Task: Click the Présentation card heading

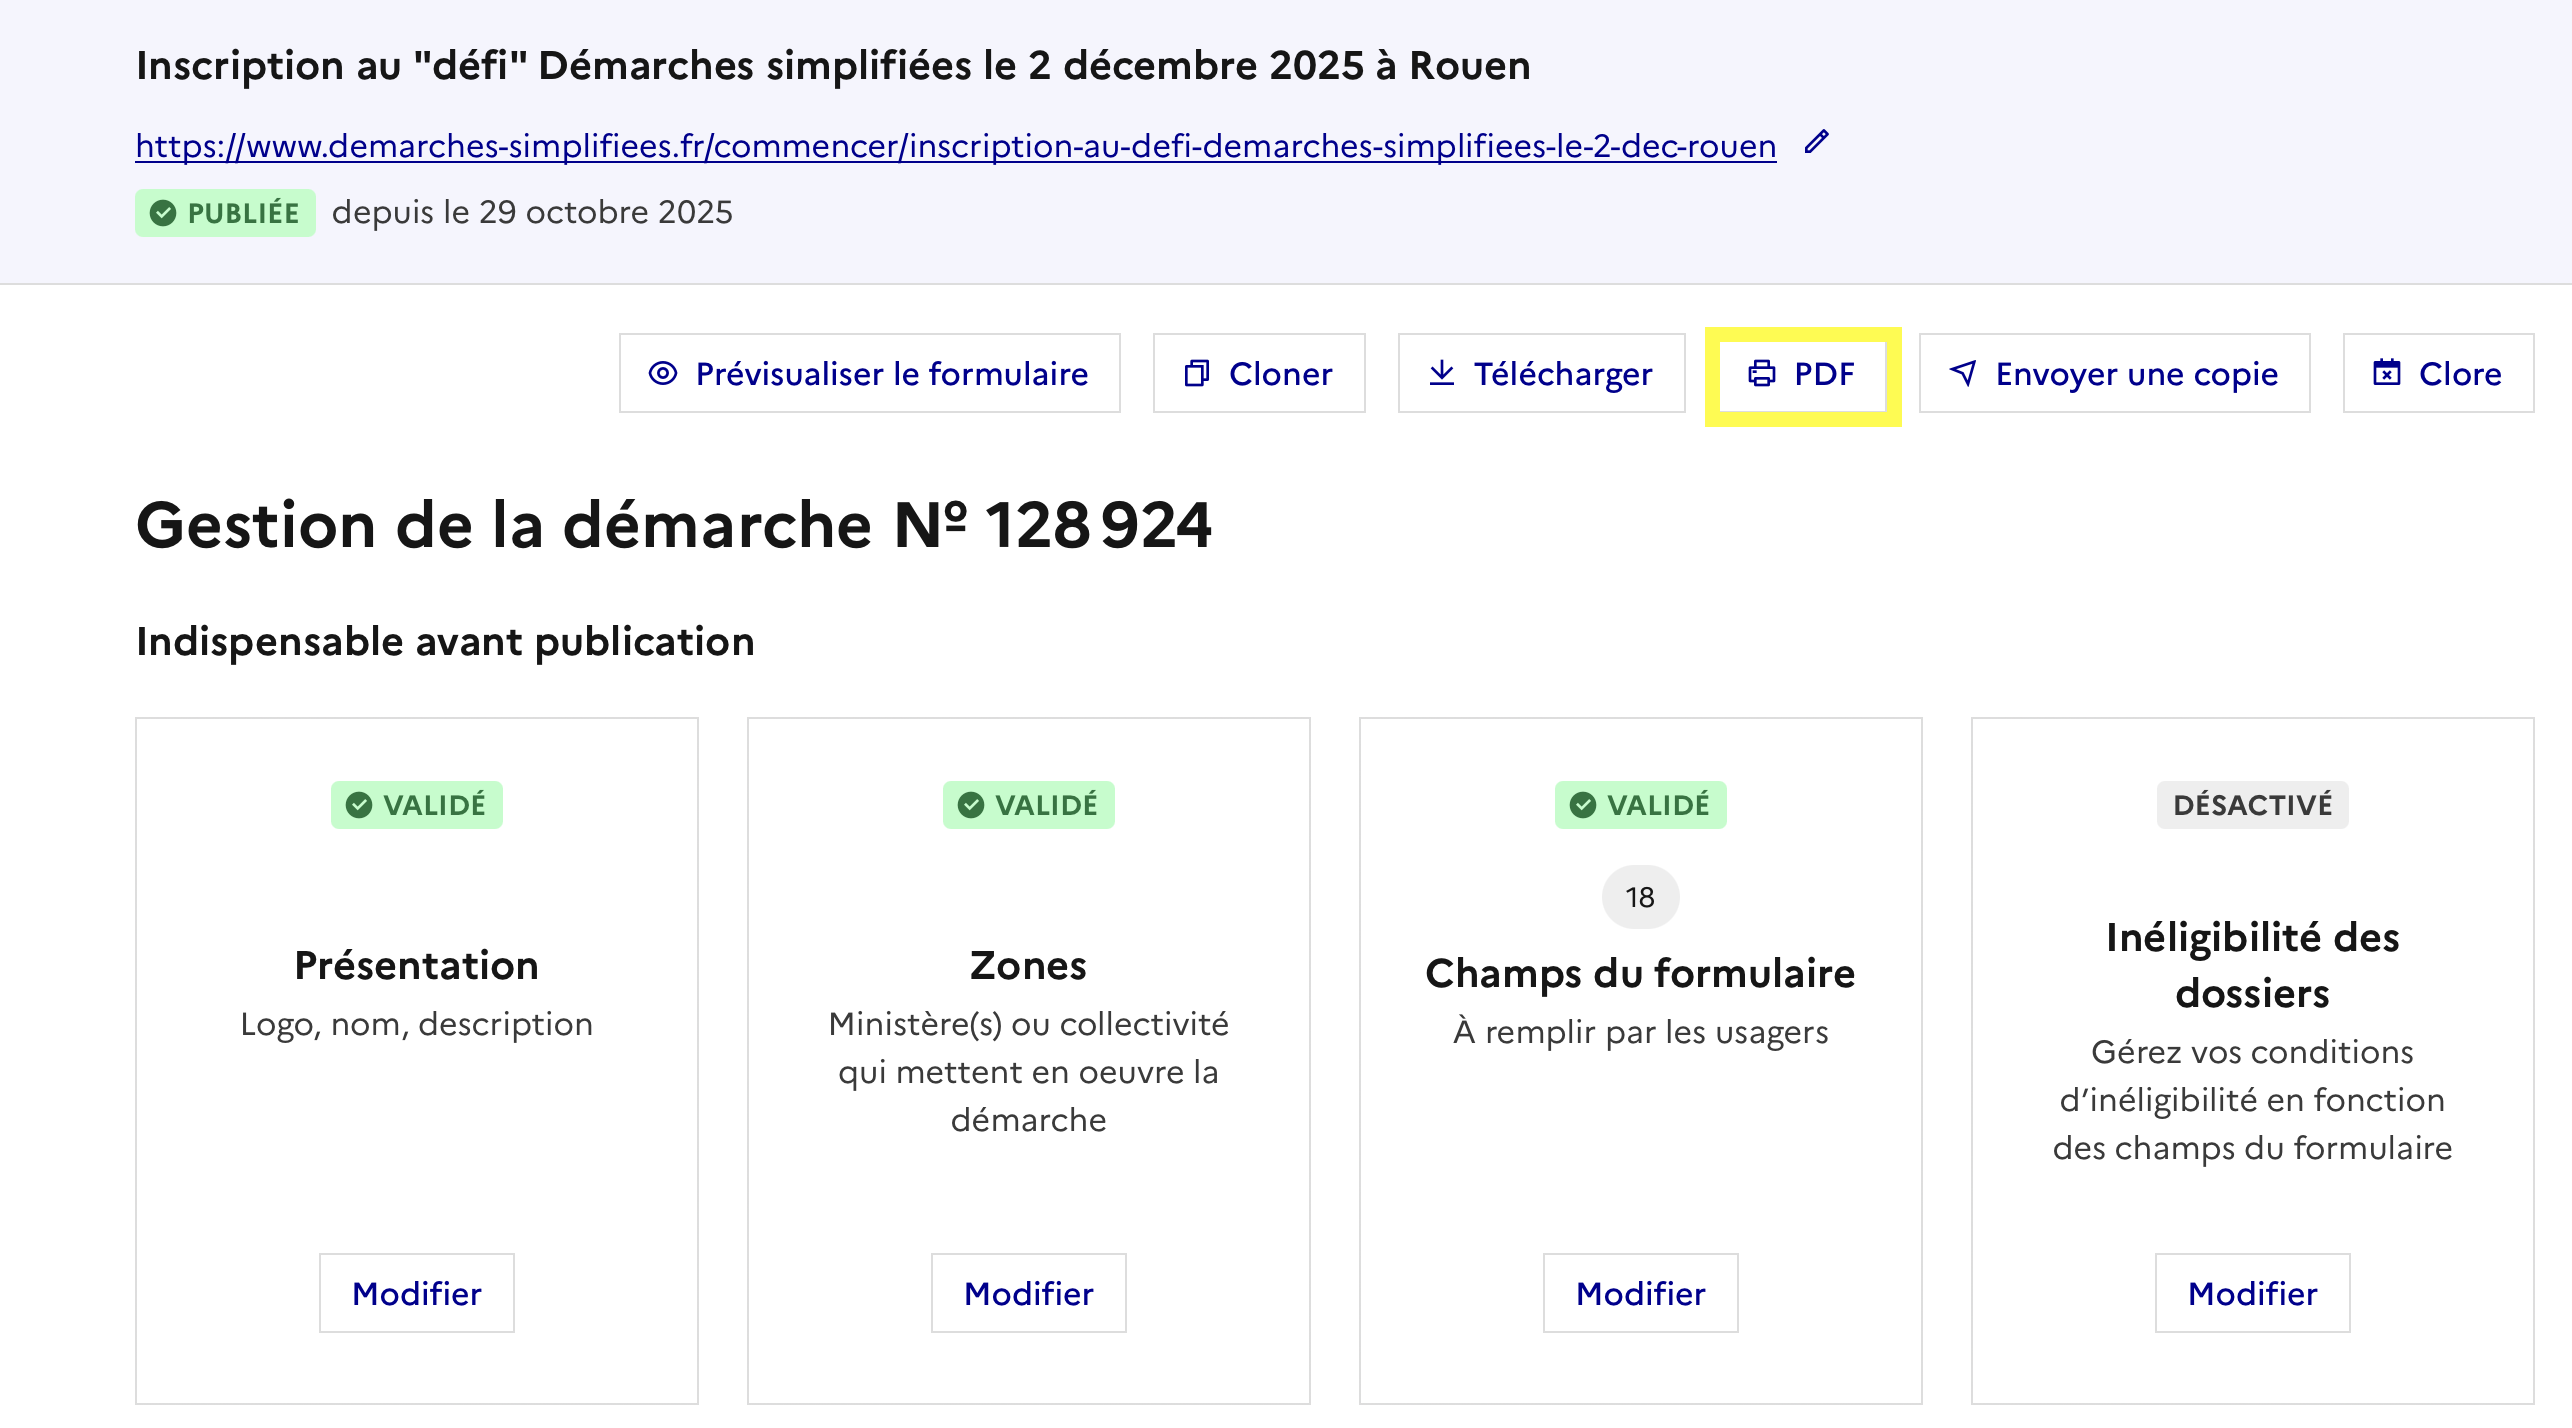Action: (x=416, y=965)
